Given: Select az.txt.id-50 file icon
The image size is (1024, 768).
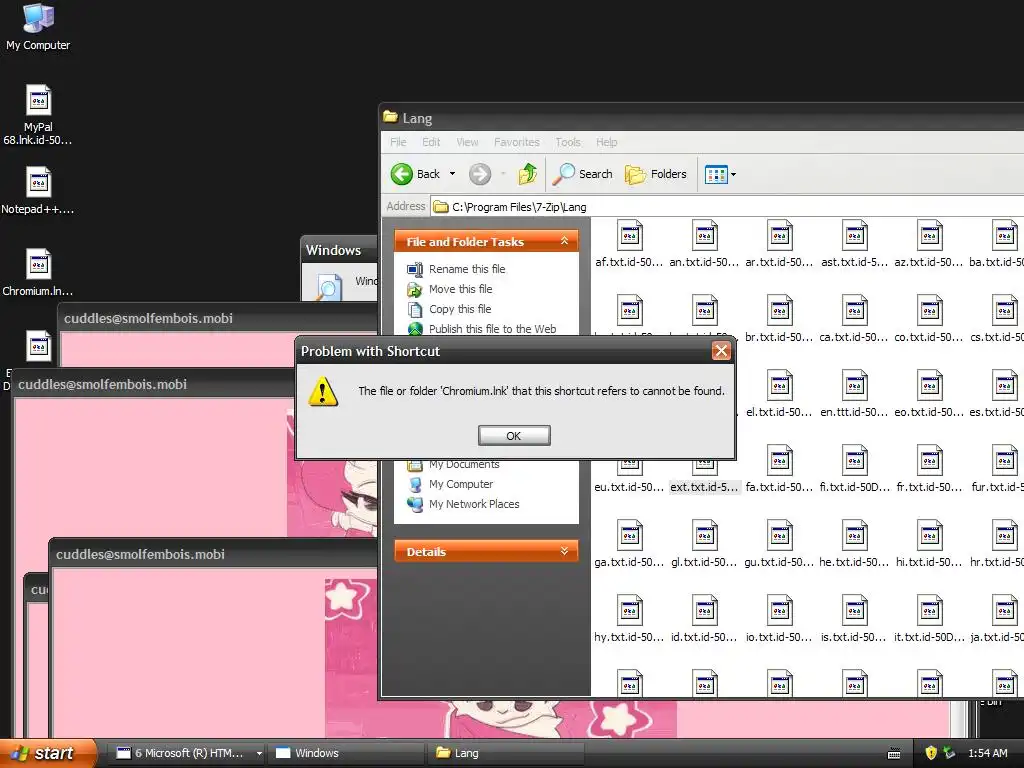Looking at the screenshot, I should 930,236.
